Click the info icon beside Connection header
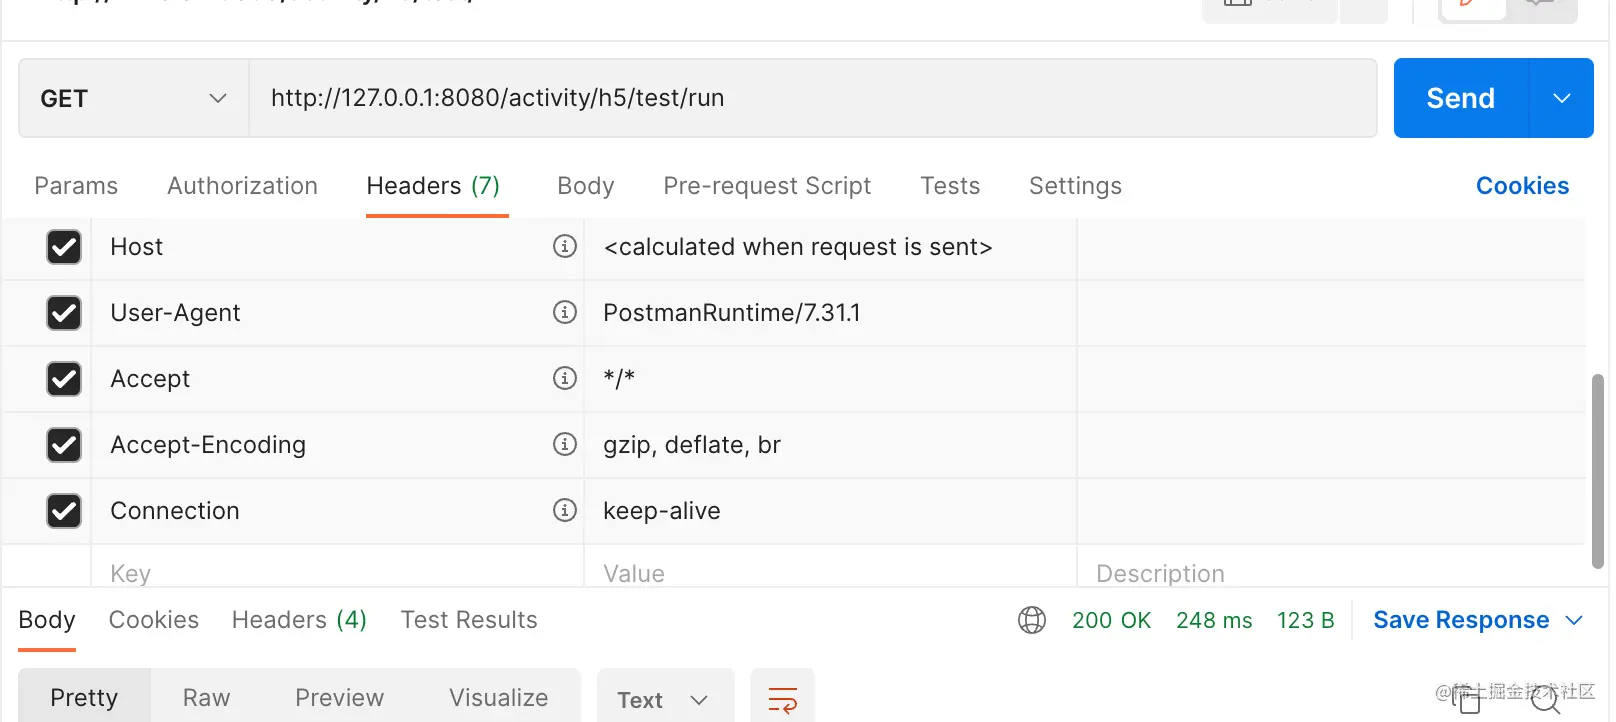This screenshot has height=722, width=1616. (565, 510)
